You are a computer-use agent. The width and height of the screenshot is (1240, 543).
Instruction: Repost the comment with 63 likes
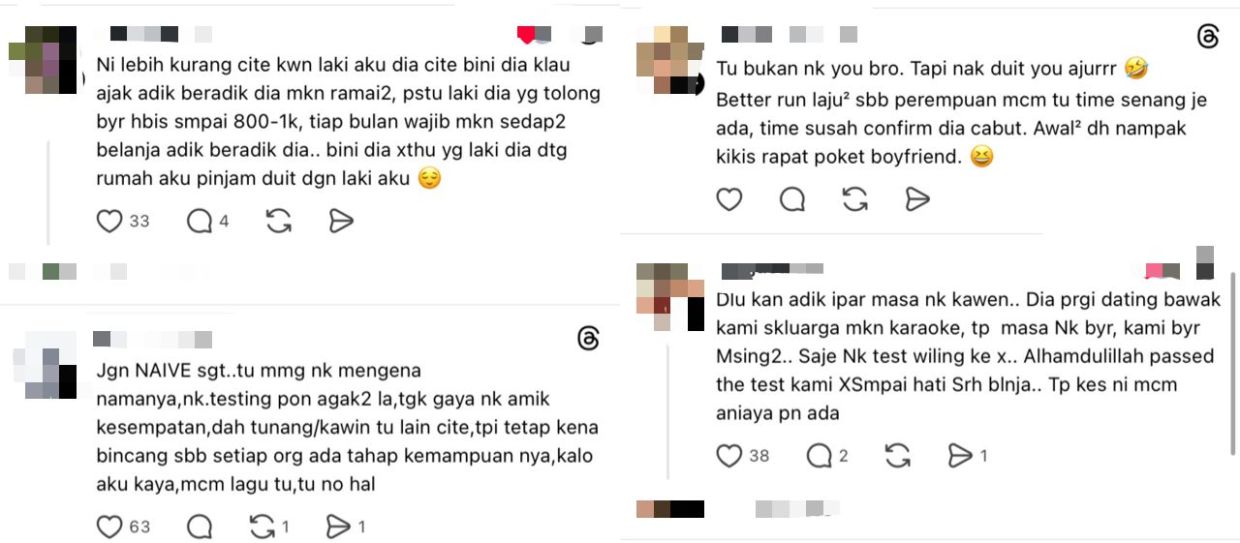pyautogui.click(x=262, y=526)
